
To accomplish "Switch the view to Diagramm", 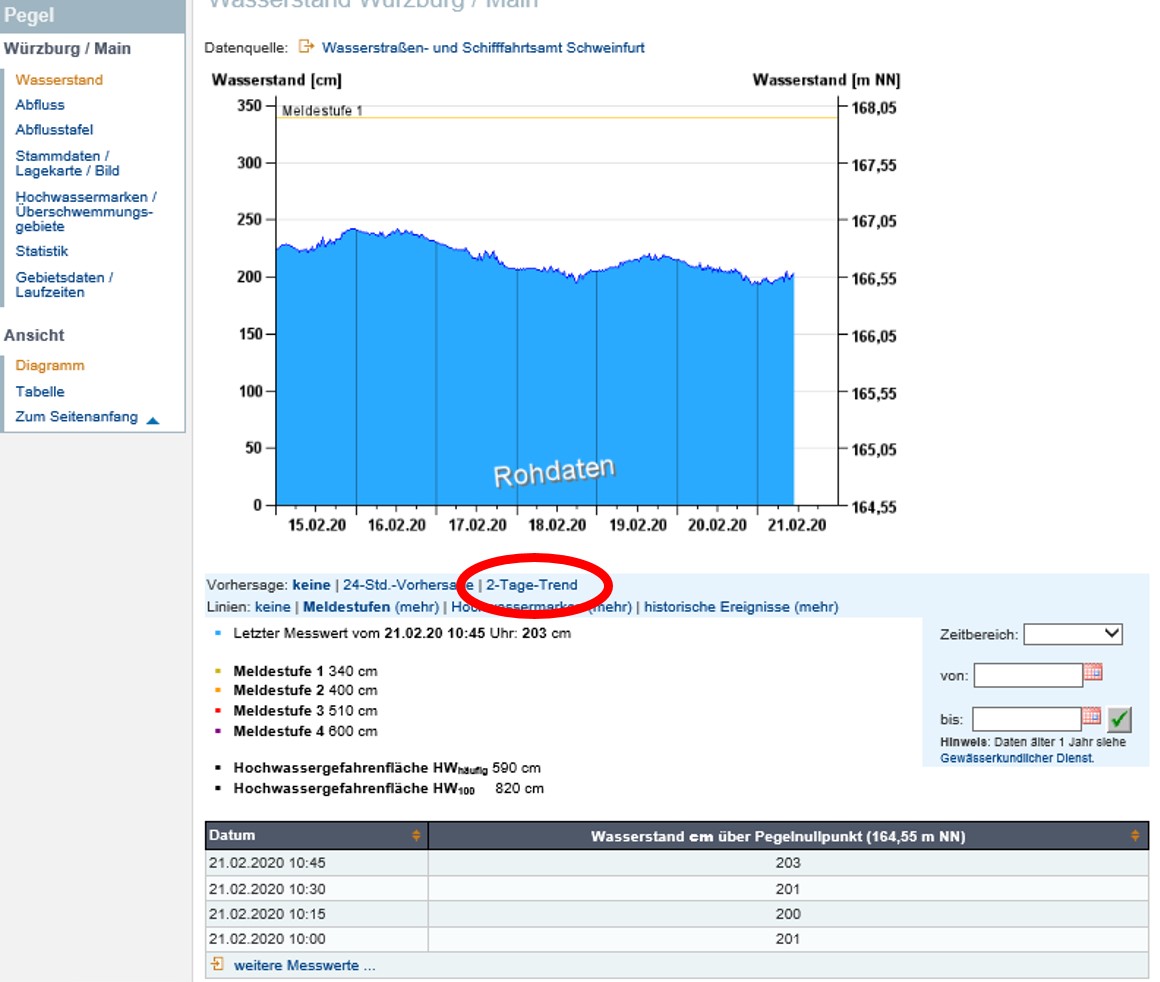I will pyautogui.click(x=50, y=366).
